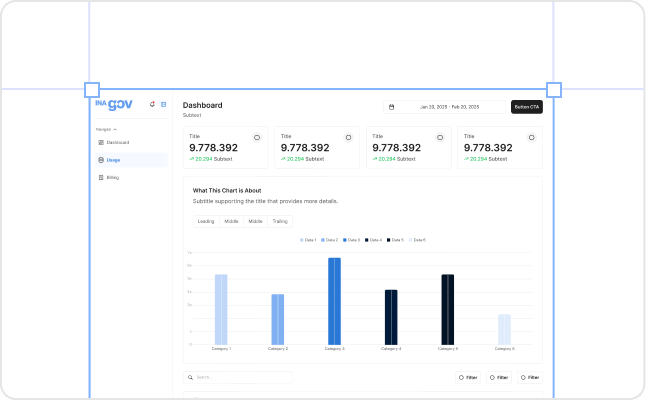Screen dimensions: 646x400
Task: Click the icon on the first Title card
Action: 256,136
